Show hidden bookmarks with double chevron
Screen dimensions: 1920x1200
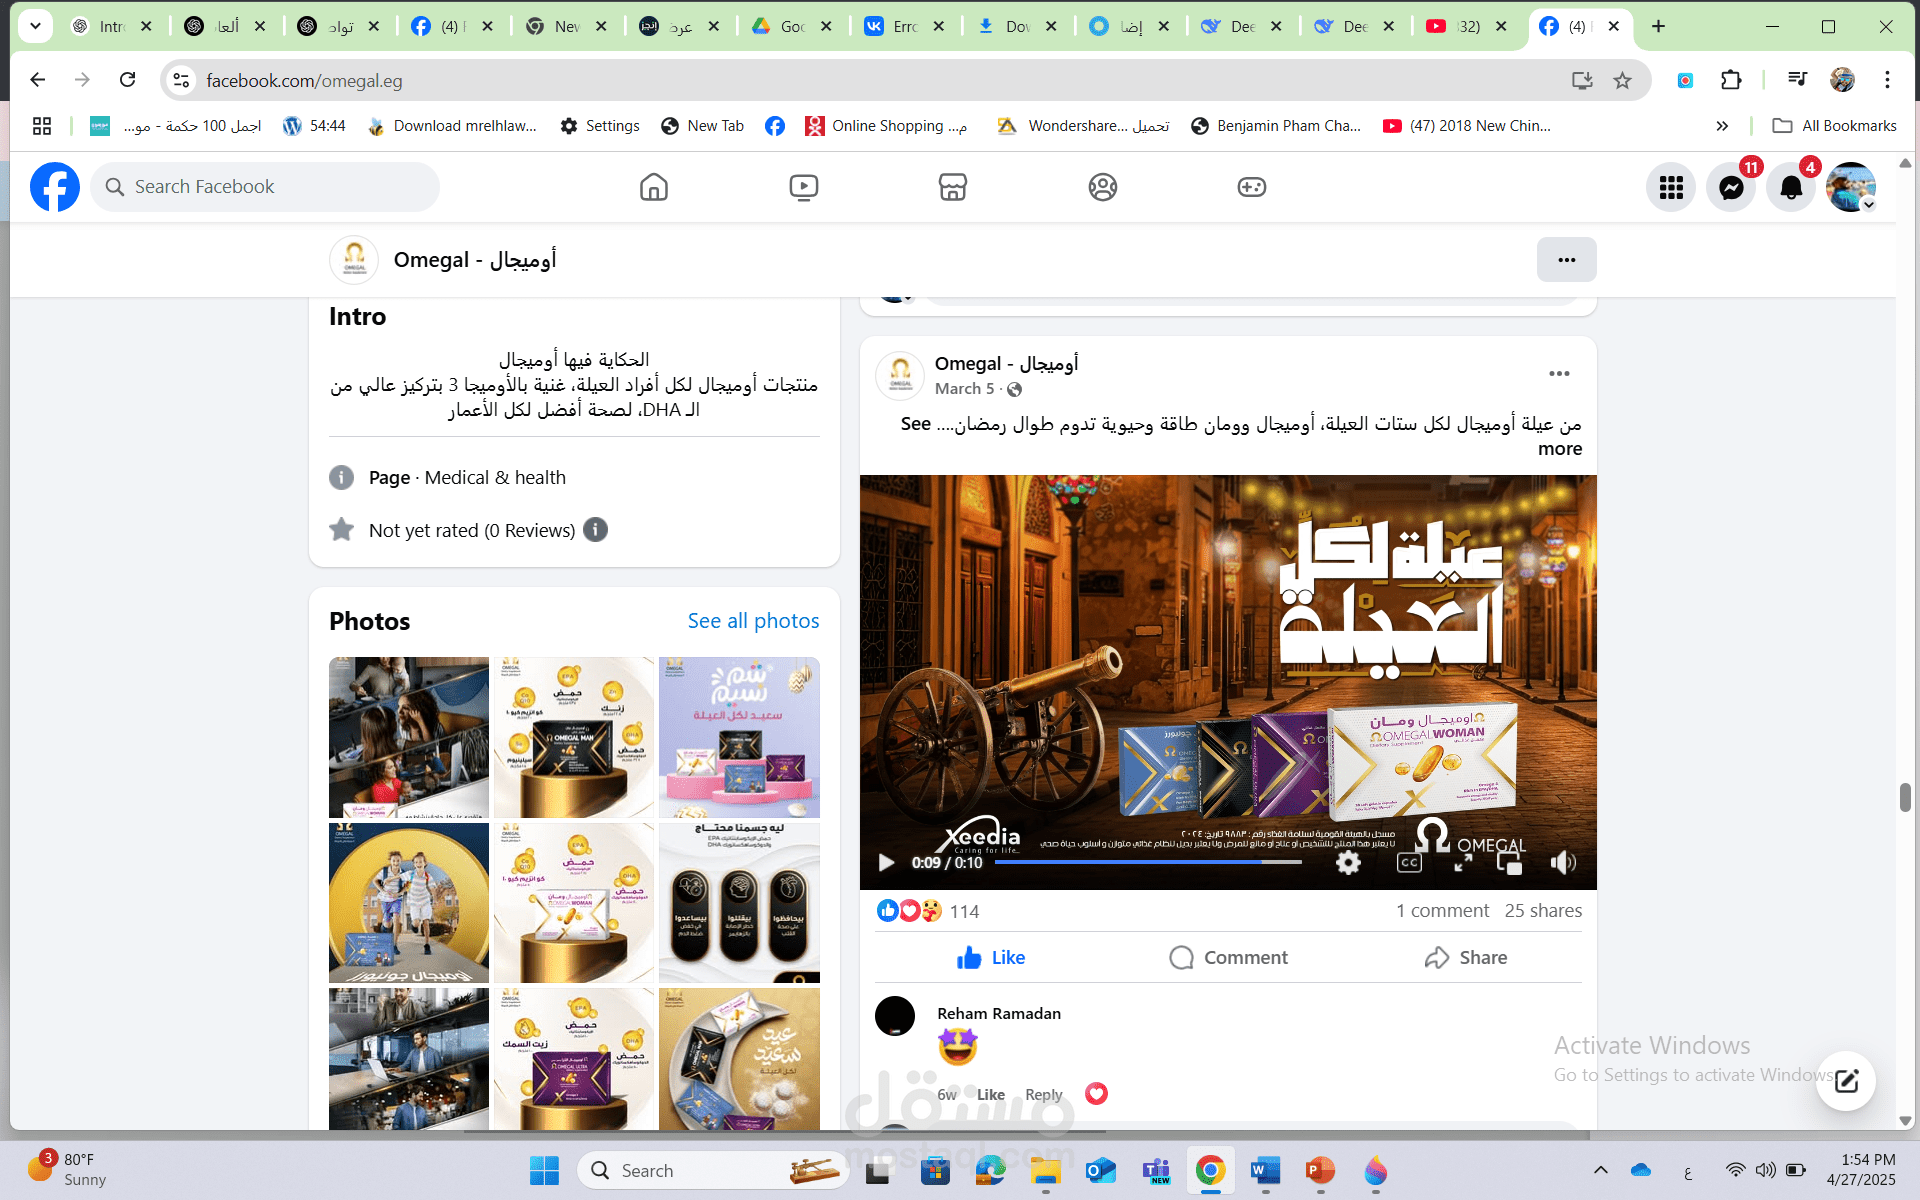point(1721,126)
